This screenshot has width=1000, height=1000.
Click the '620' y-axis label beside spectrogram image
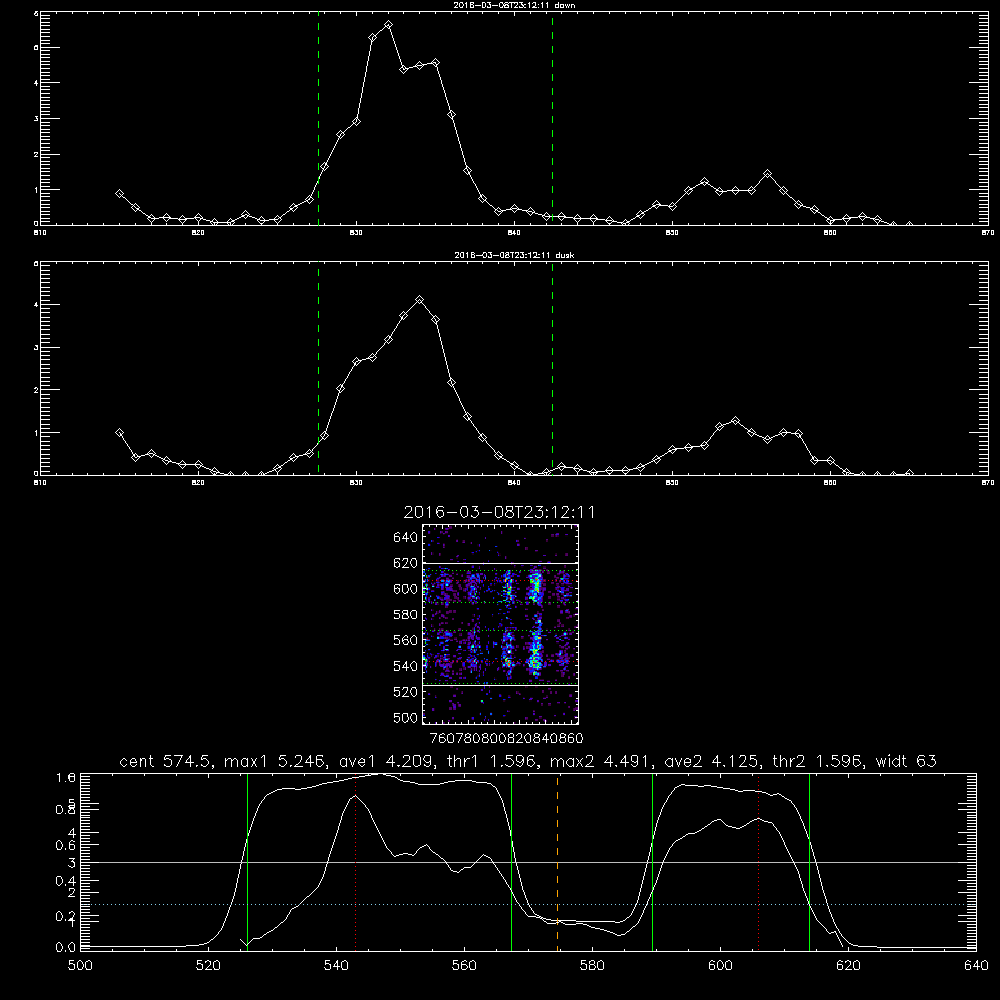pos(405,563)
